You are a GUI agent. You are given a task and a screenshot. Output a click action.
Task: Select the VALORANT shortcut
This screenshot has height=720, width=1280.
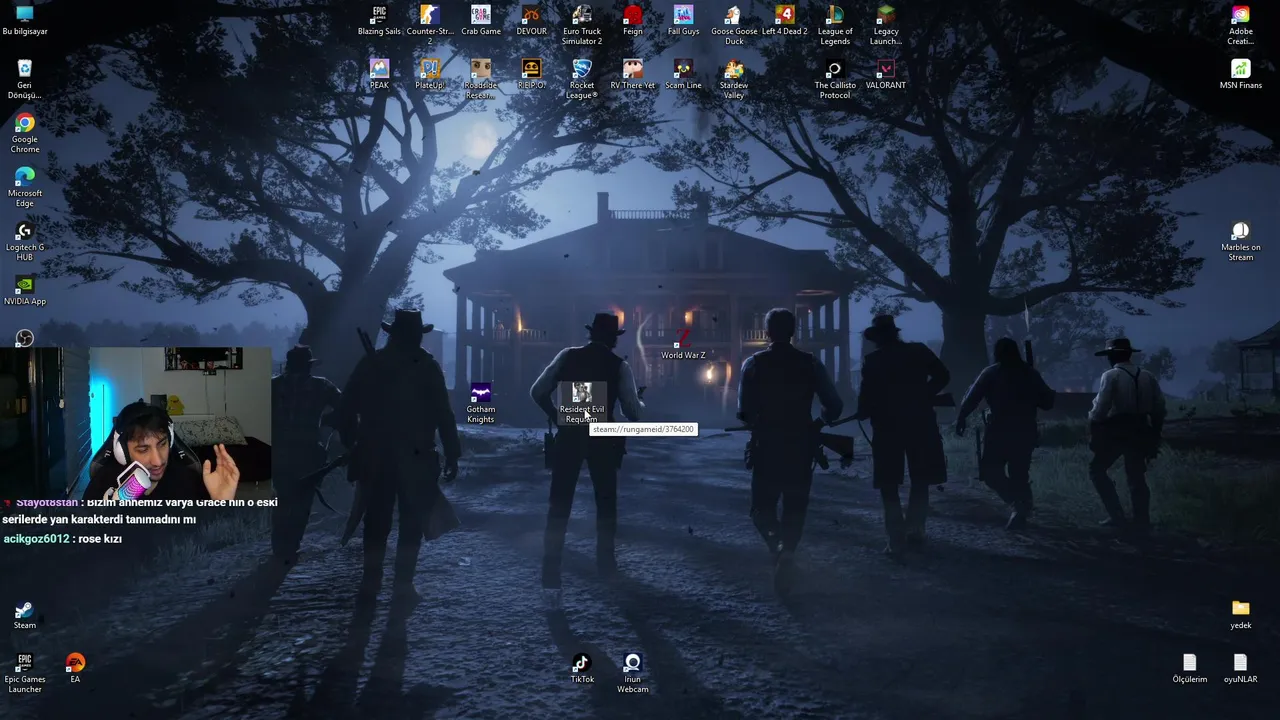point(886,74)
